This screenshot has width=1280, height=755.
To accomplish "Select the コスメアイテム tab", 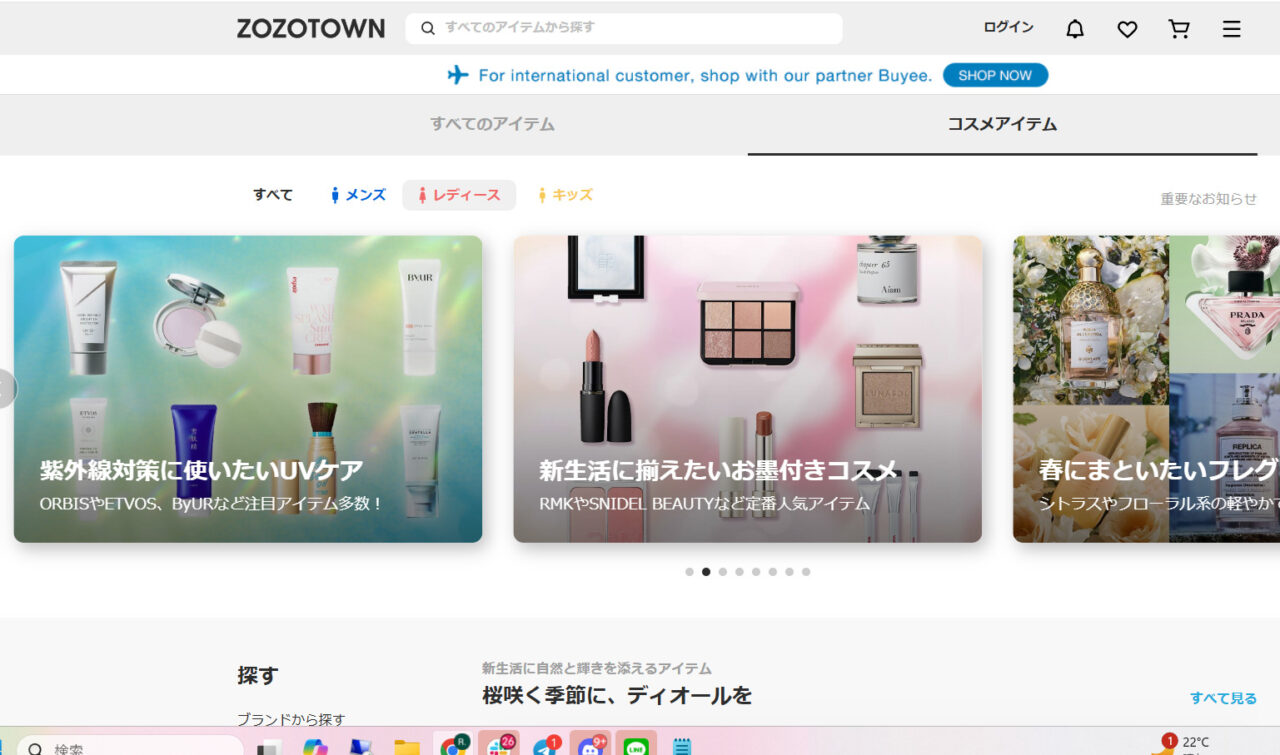I will [1002, 124].
